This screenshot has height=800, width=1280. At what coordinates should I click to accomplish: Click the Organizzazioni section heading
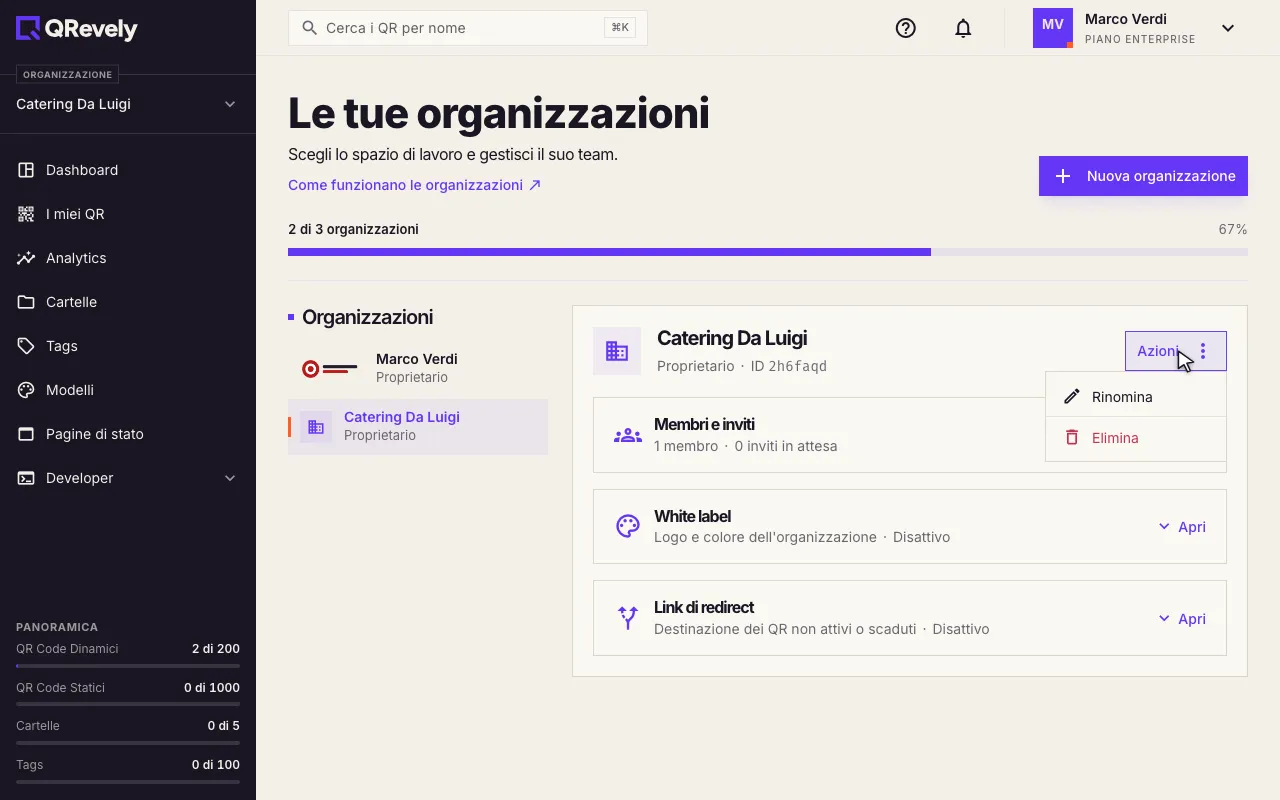tap(367, 317)
